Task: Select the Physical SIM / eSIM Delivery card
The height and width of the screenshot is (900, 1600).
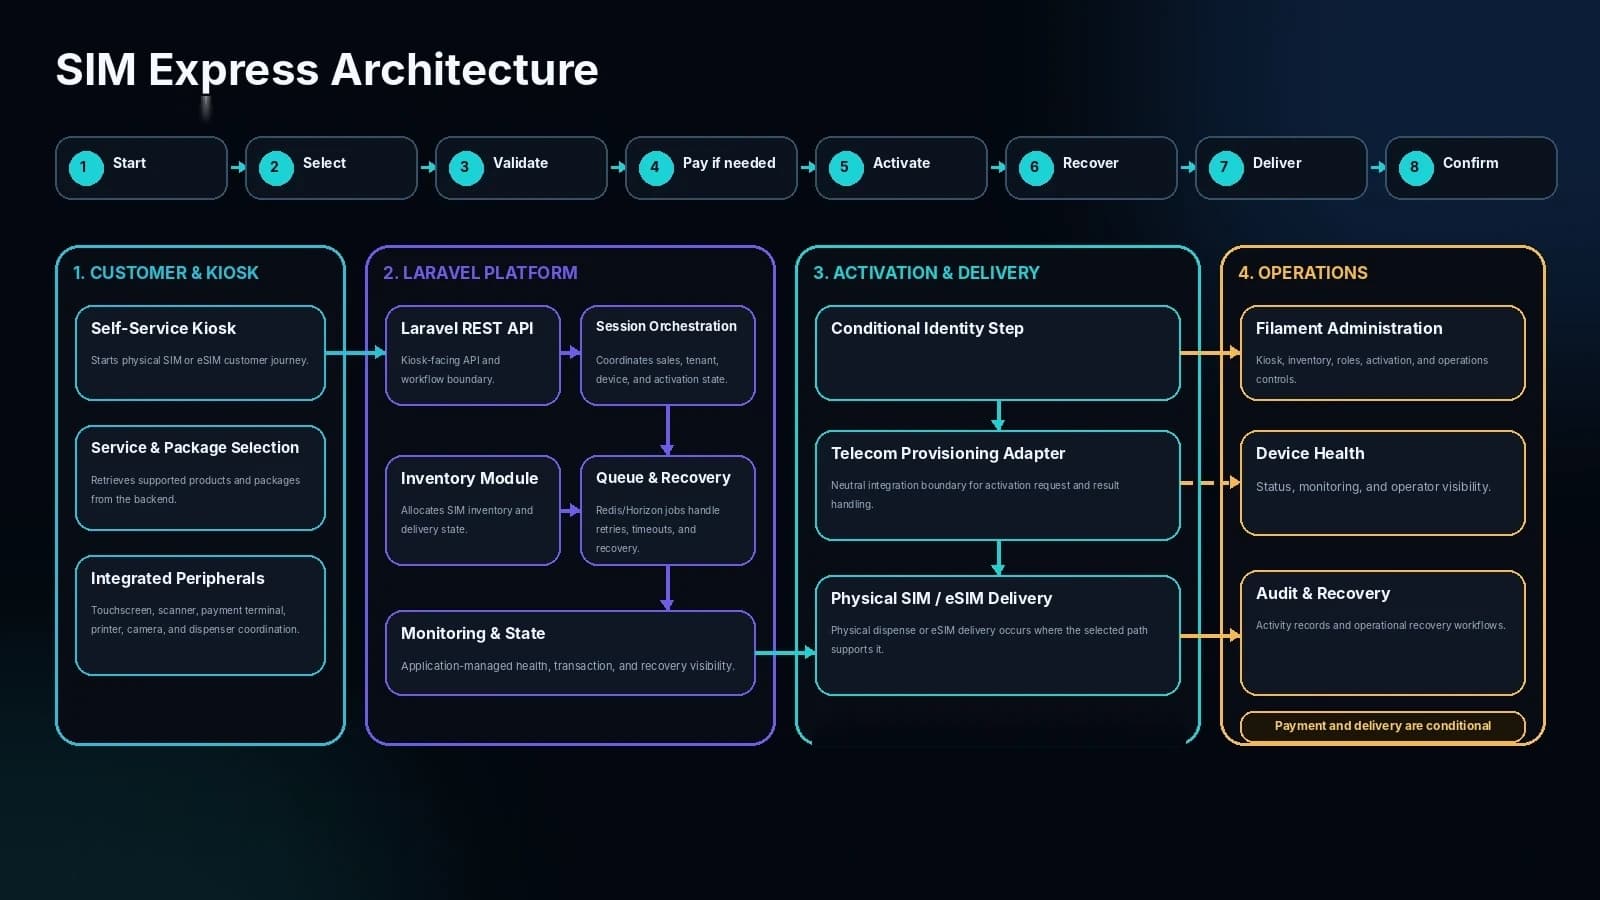Action: point(998,635)
